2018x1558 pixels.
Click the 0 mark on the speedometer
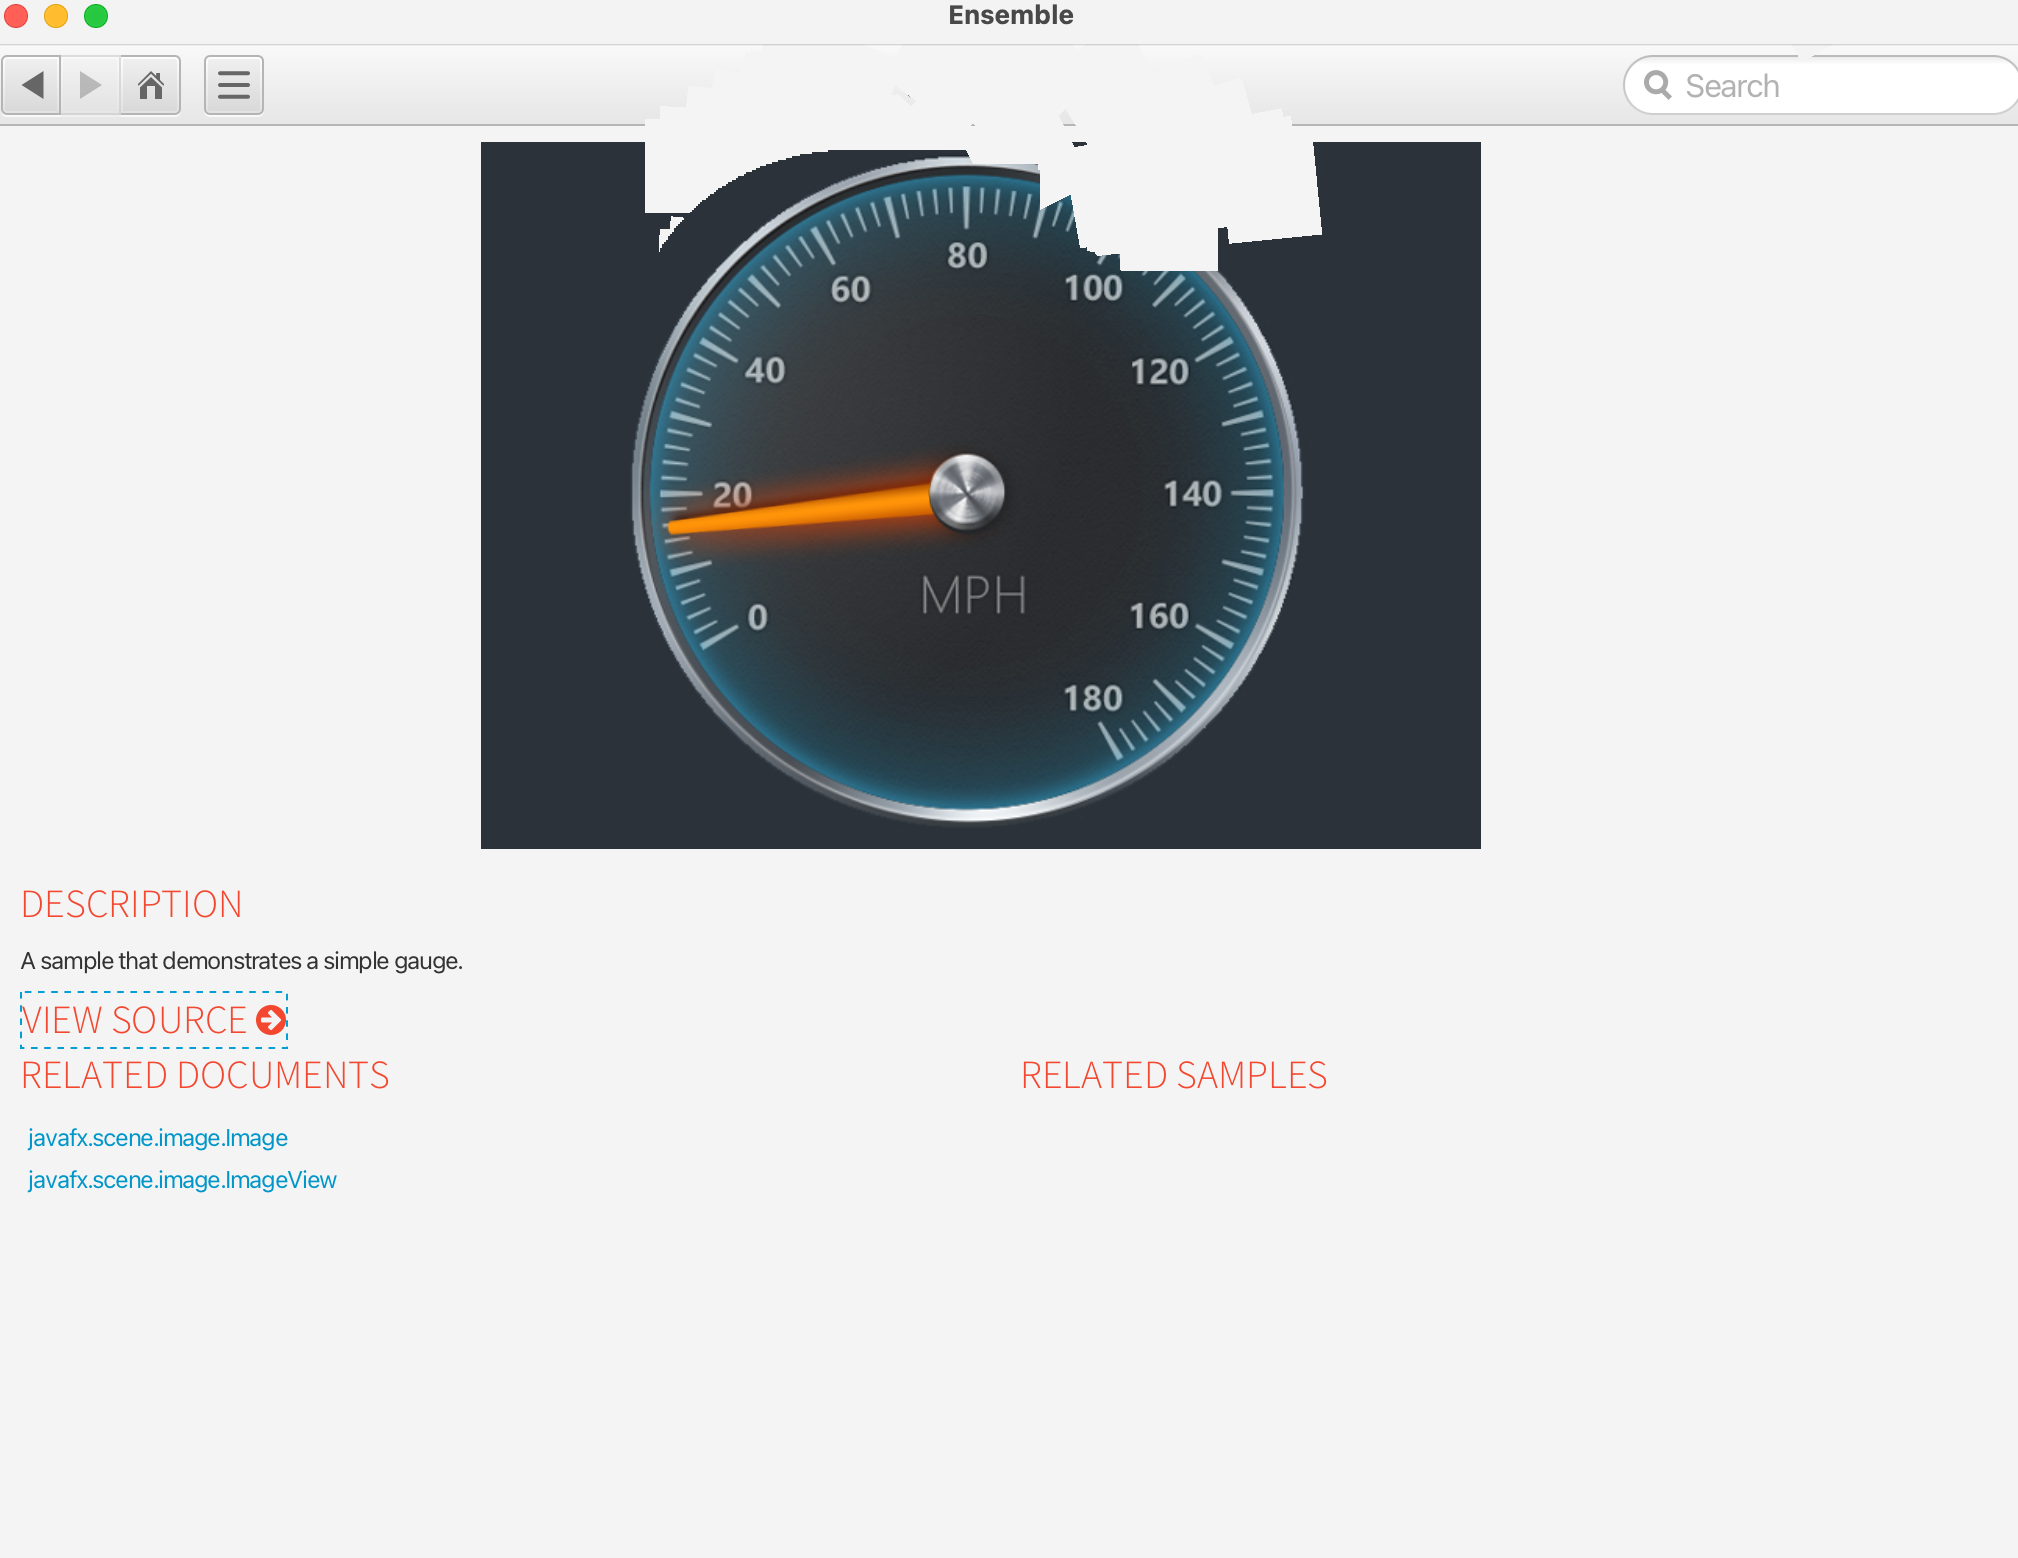coord(758,617)
